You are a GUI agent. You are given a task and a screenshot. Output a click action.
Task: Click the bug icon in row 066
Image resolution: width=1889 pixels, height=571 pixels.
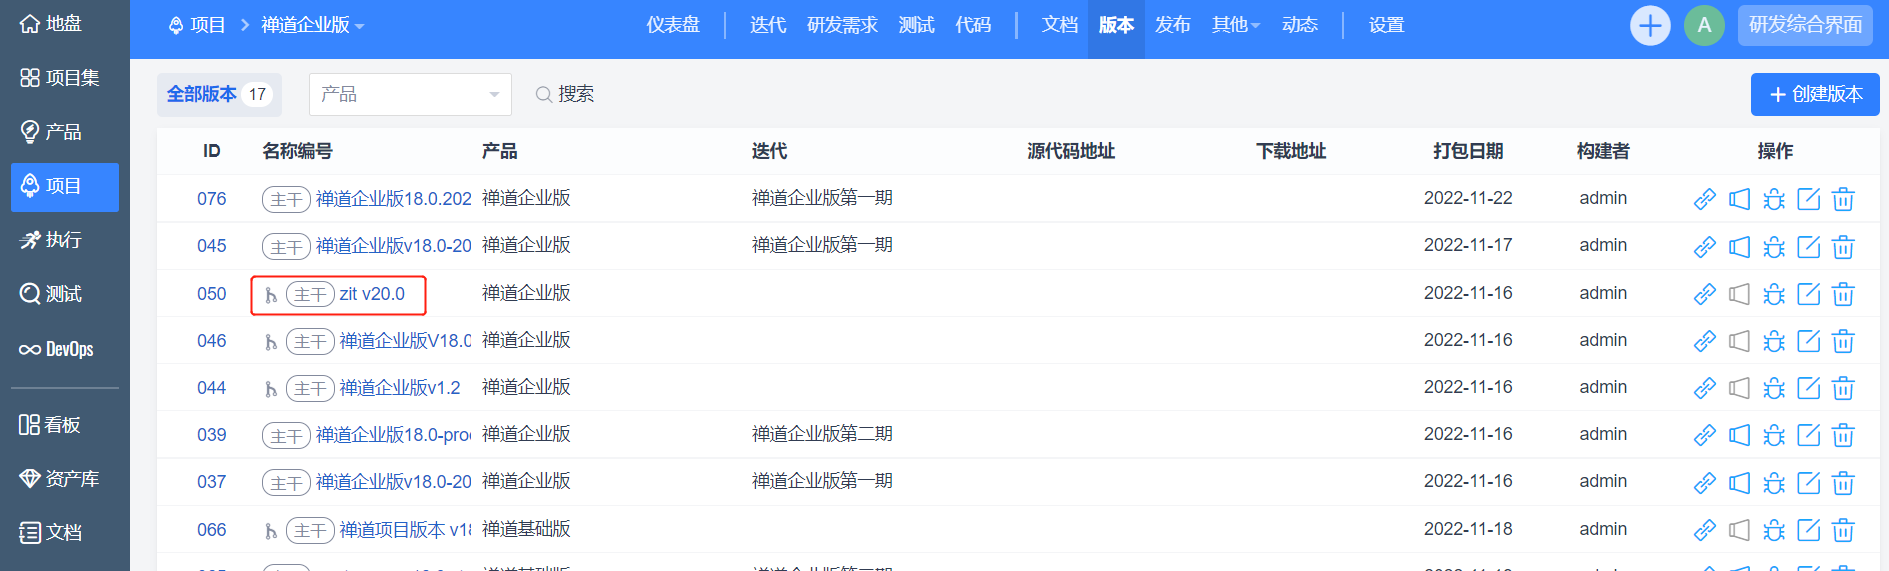pyautogui.click(x=1774, y=530)
